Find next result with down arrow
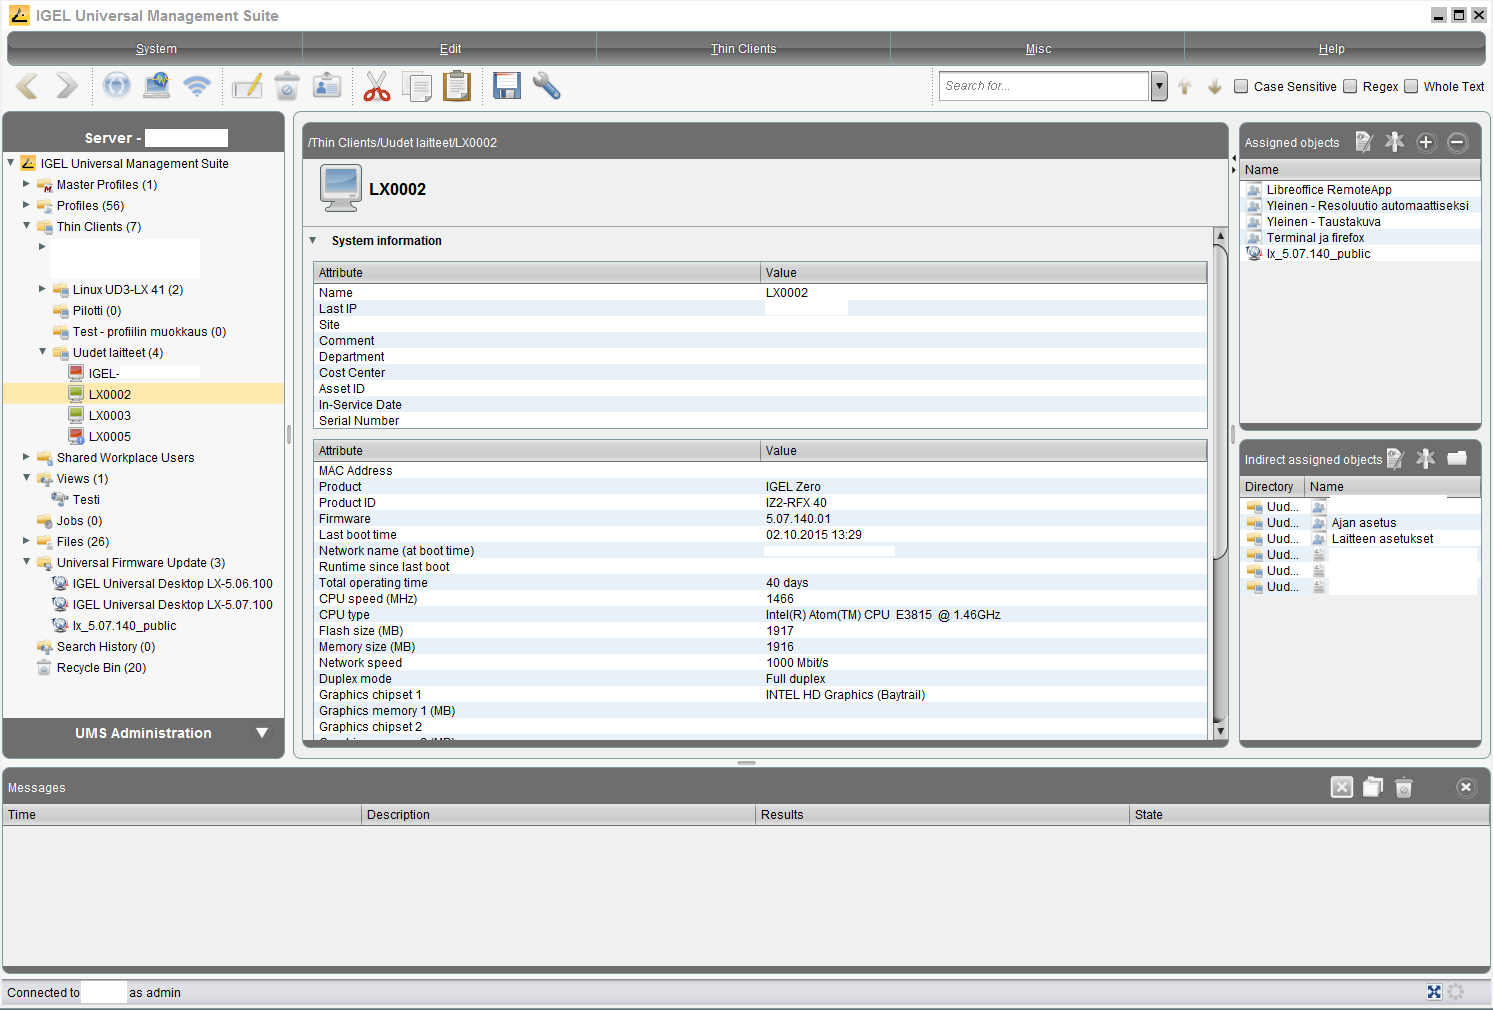This screenshot has width=1493, height=1010. pyautogui.click(x=1215, y=87)
